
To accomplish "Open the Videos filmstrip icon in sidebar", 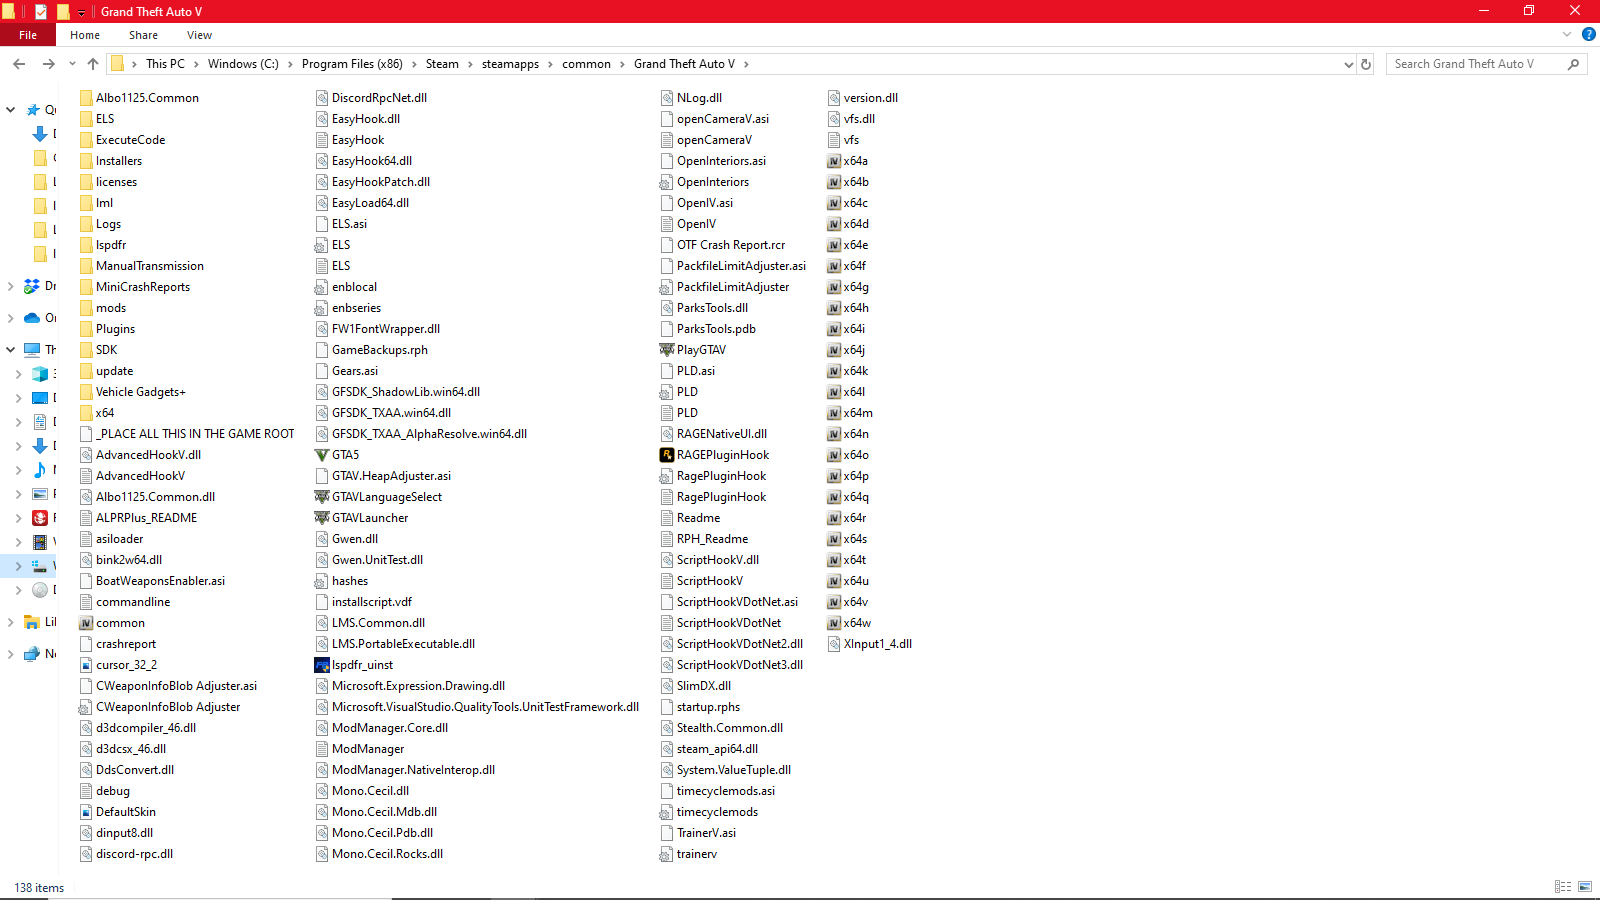I will coord(40,542).
